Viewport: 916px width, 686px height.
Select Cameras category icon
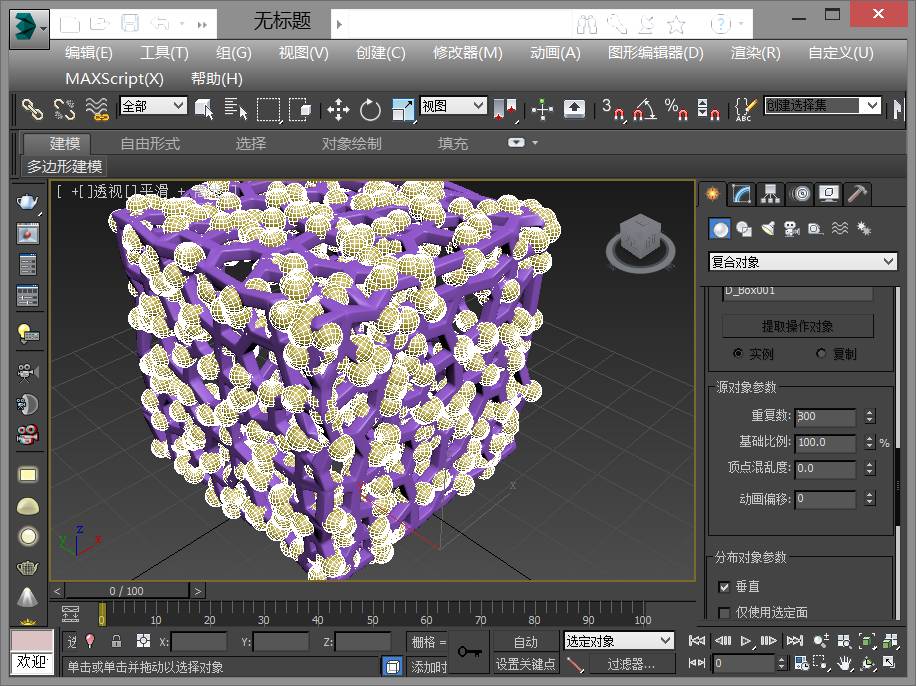792,229
